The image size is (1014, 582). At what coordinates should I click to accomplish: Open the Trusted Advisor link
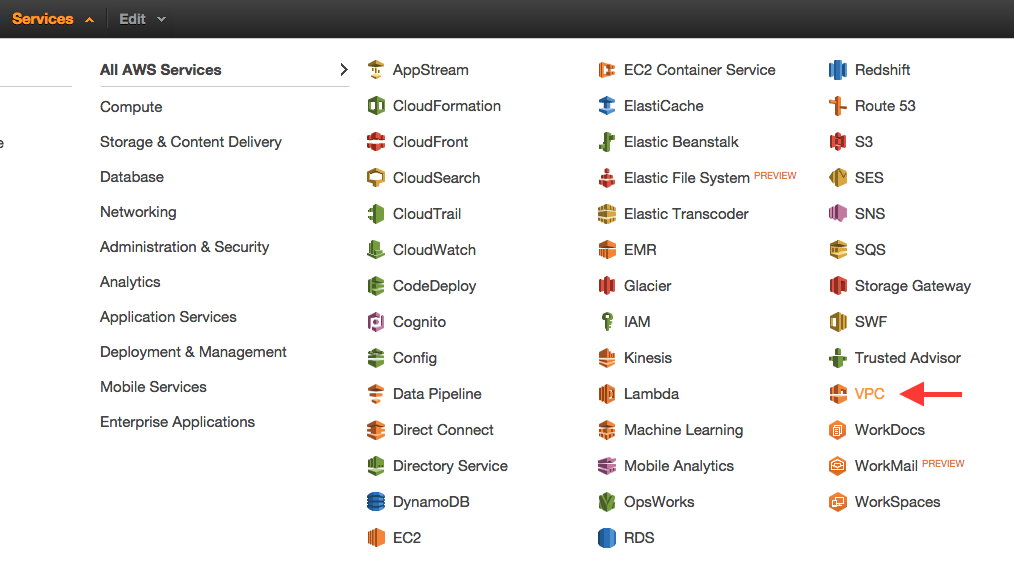907,358
